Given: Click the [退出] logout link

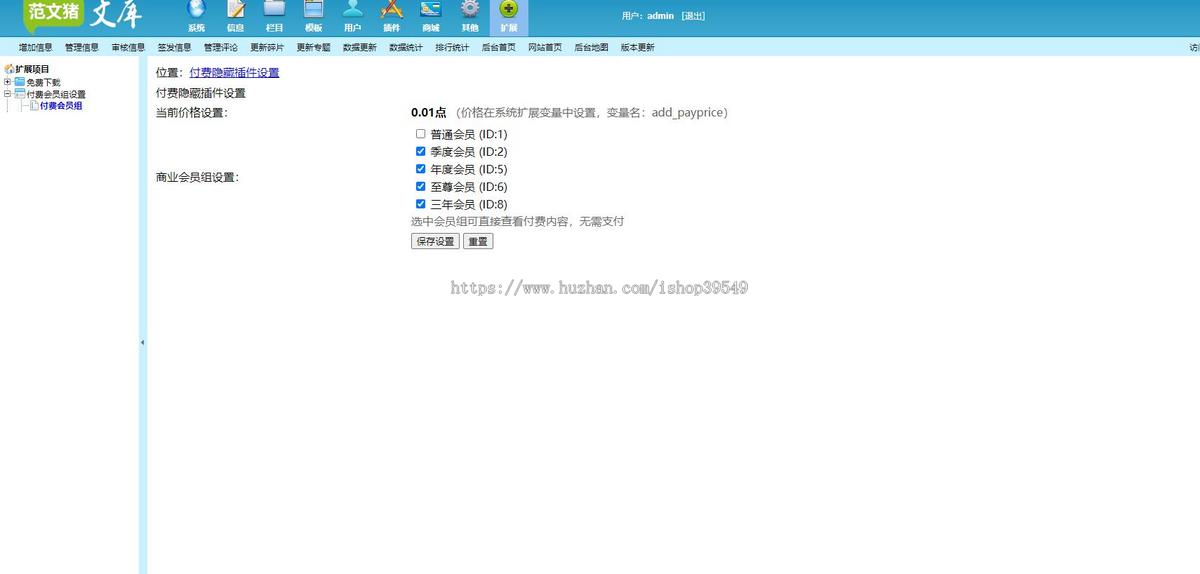Looking at the screenshot, I should coord(693,16).
